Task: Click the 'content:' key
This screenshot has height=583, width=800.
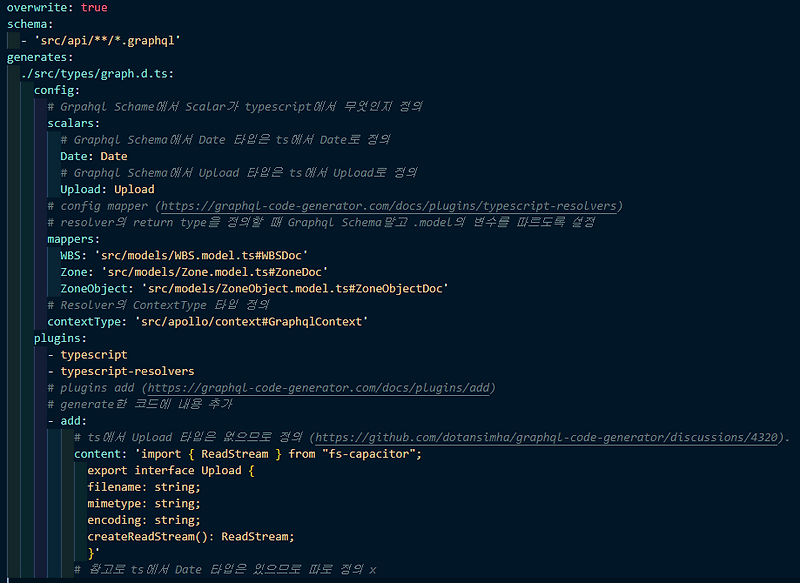Action: [x=100, y=454]
